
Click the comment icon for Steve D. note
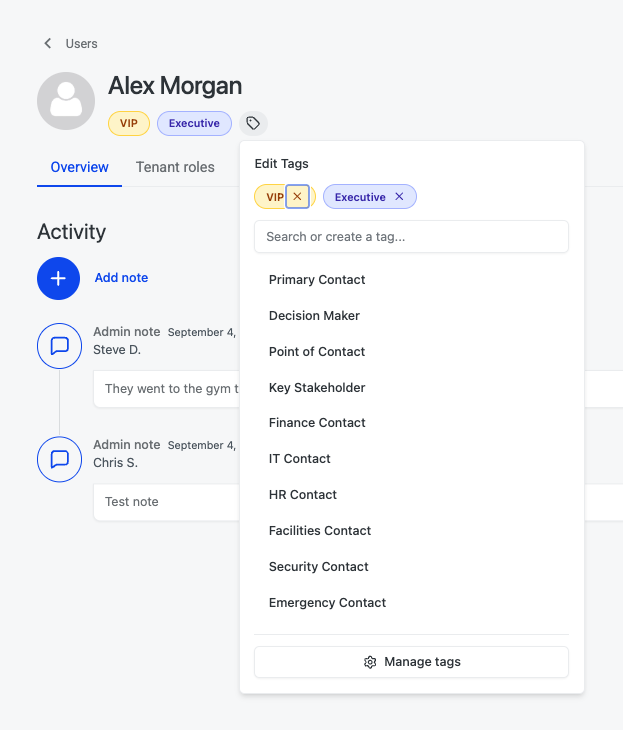click(59, 346)
